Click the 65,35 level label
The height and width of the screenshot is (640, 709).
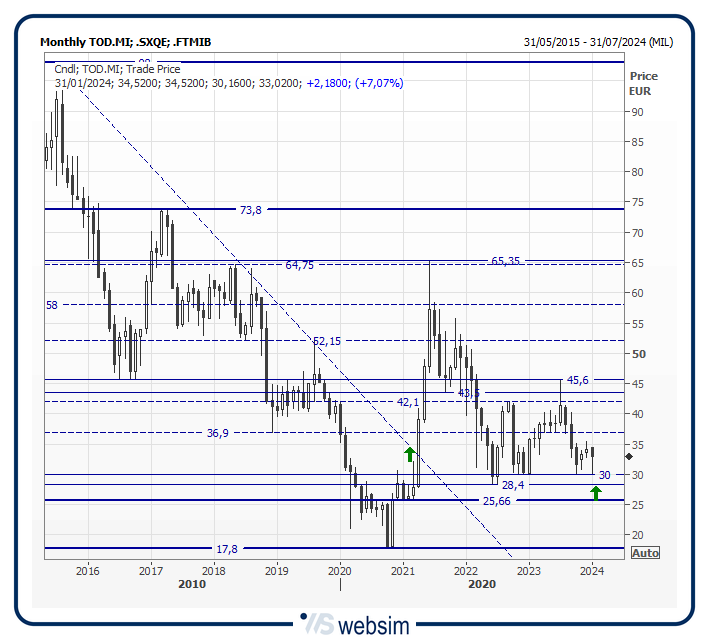coord(505,261)
